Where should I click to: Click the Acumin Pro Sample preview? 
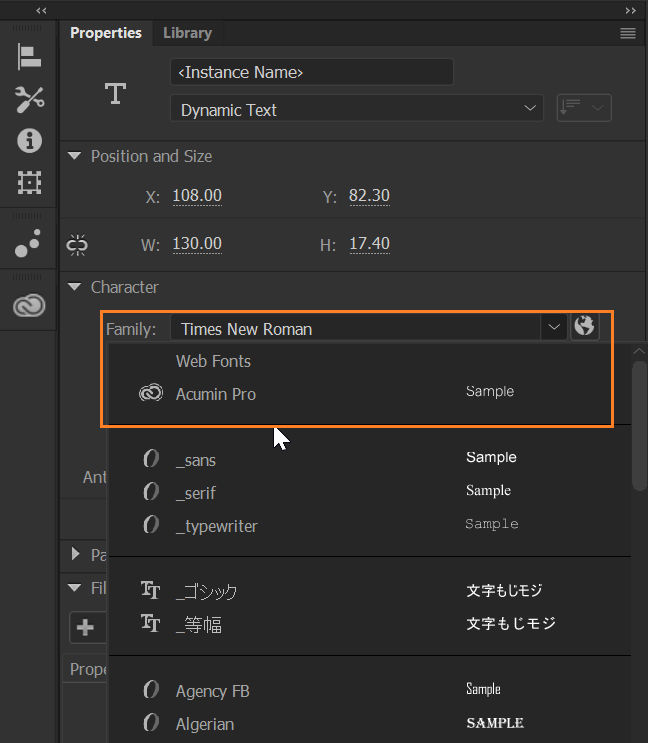pyautogui.click(x=490, y=391)
